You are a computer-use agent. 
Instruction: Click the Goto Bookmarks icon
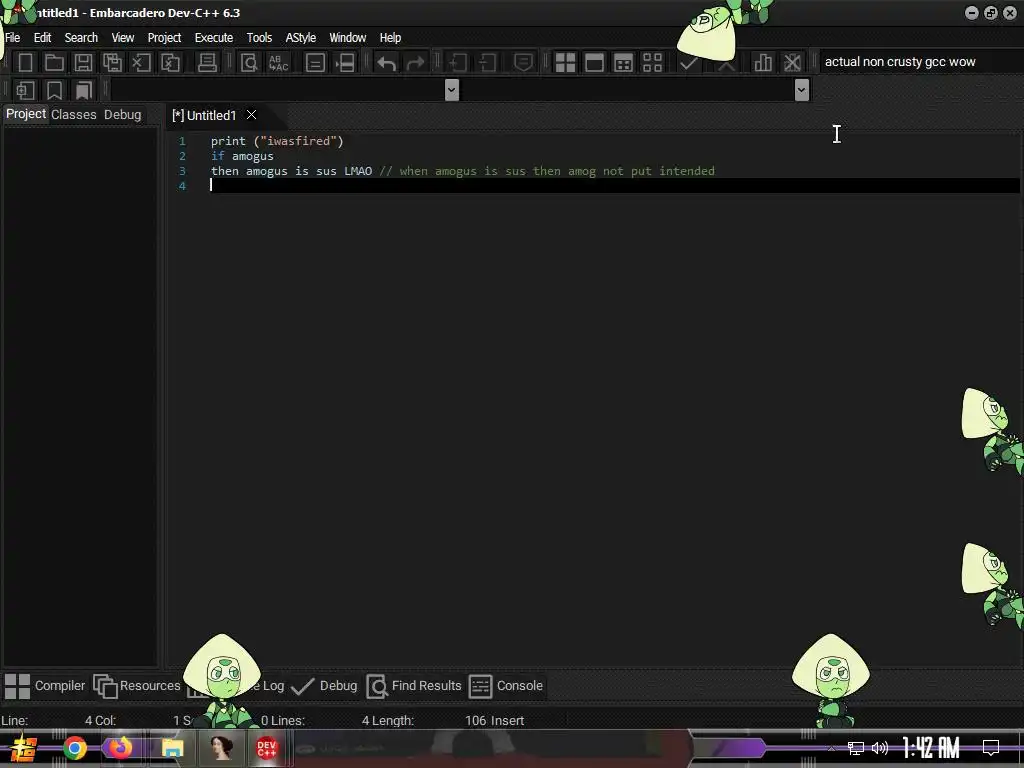coord(84,90)
